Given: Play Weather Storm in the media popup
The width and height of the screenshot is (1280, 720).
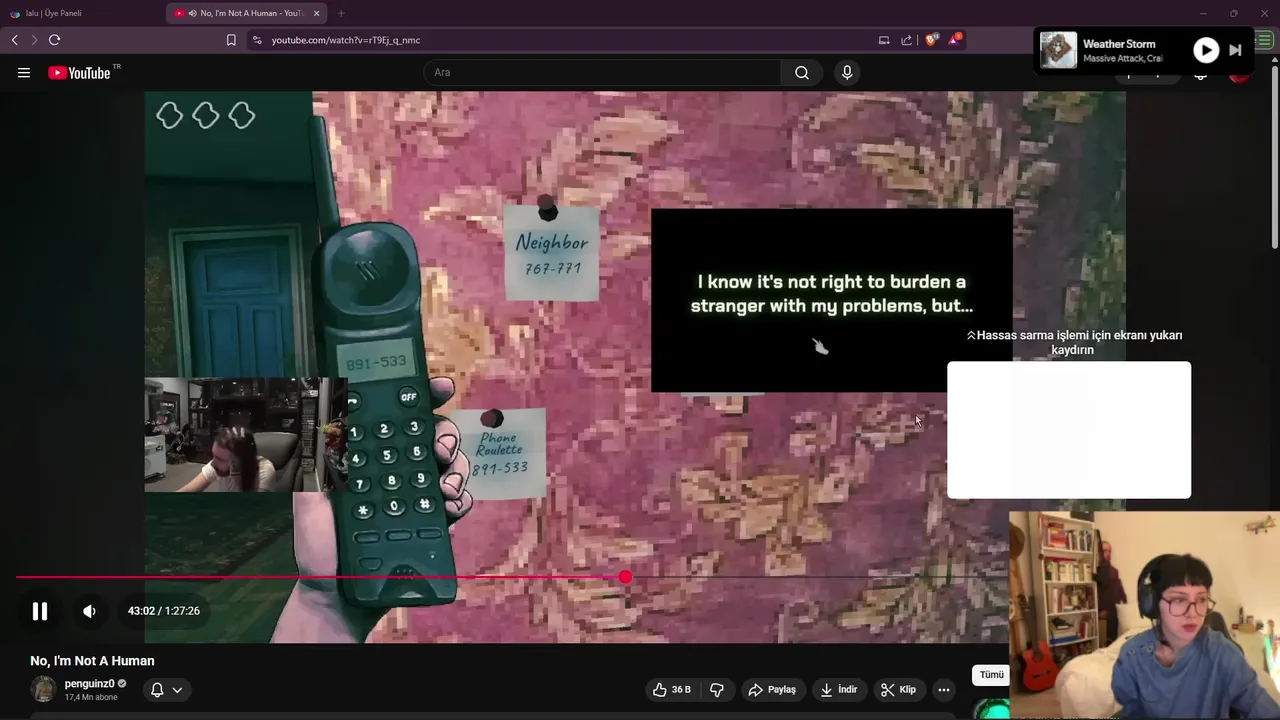Looking at the screenshot, I should pos(1206,50).
